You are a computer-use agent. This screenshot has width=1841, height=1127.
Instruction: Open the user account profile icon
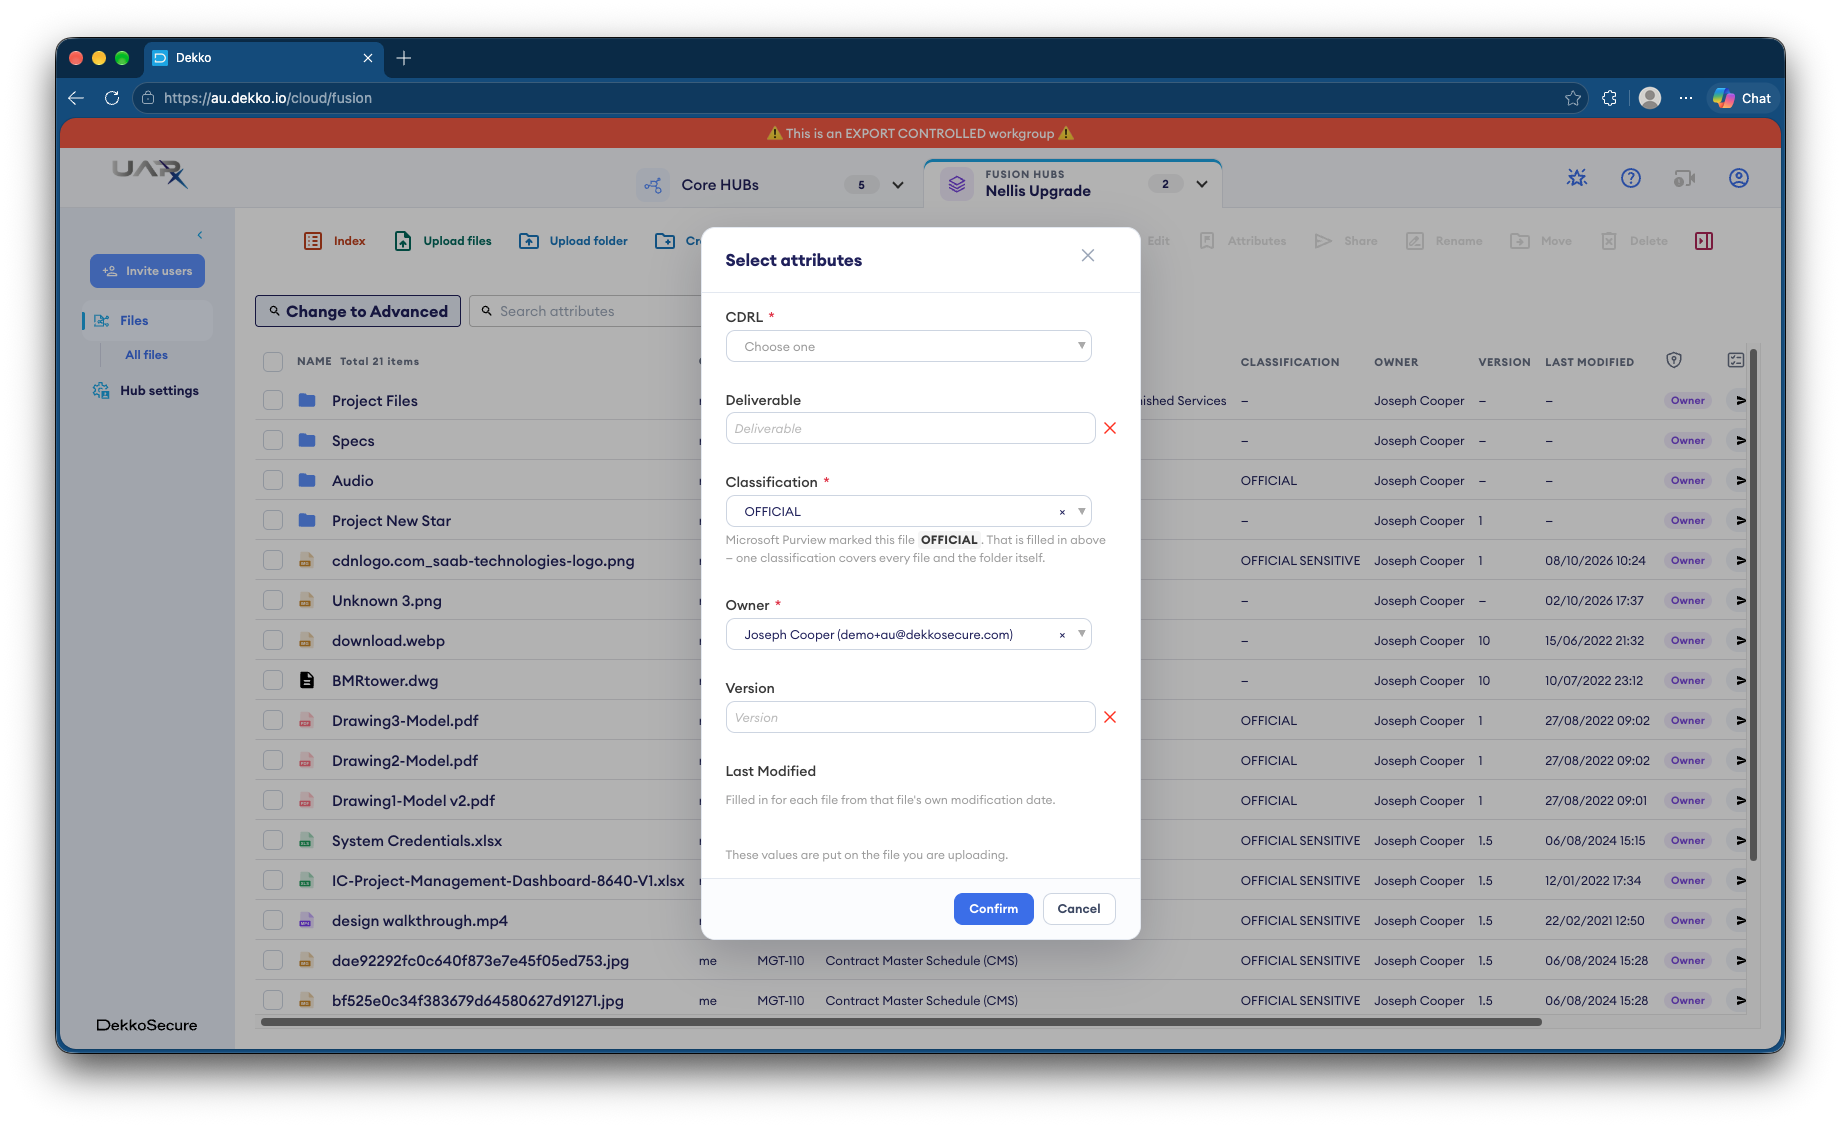1739,178
